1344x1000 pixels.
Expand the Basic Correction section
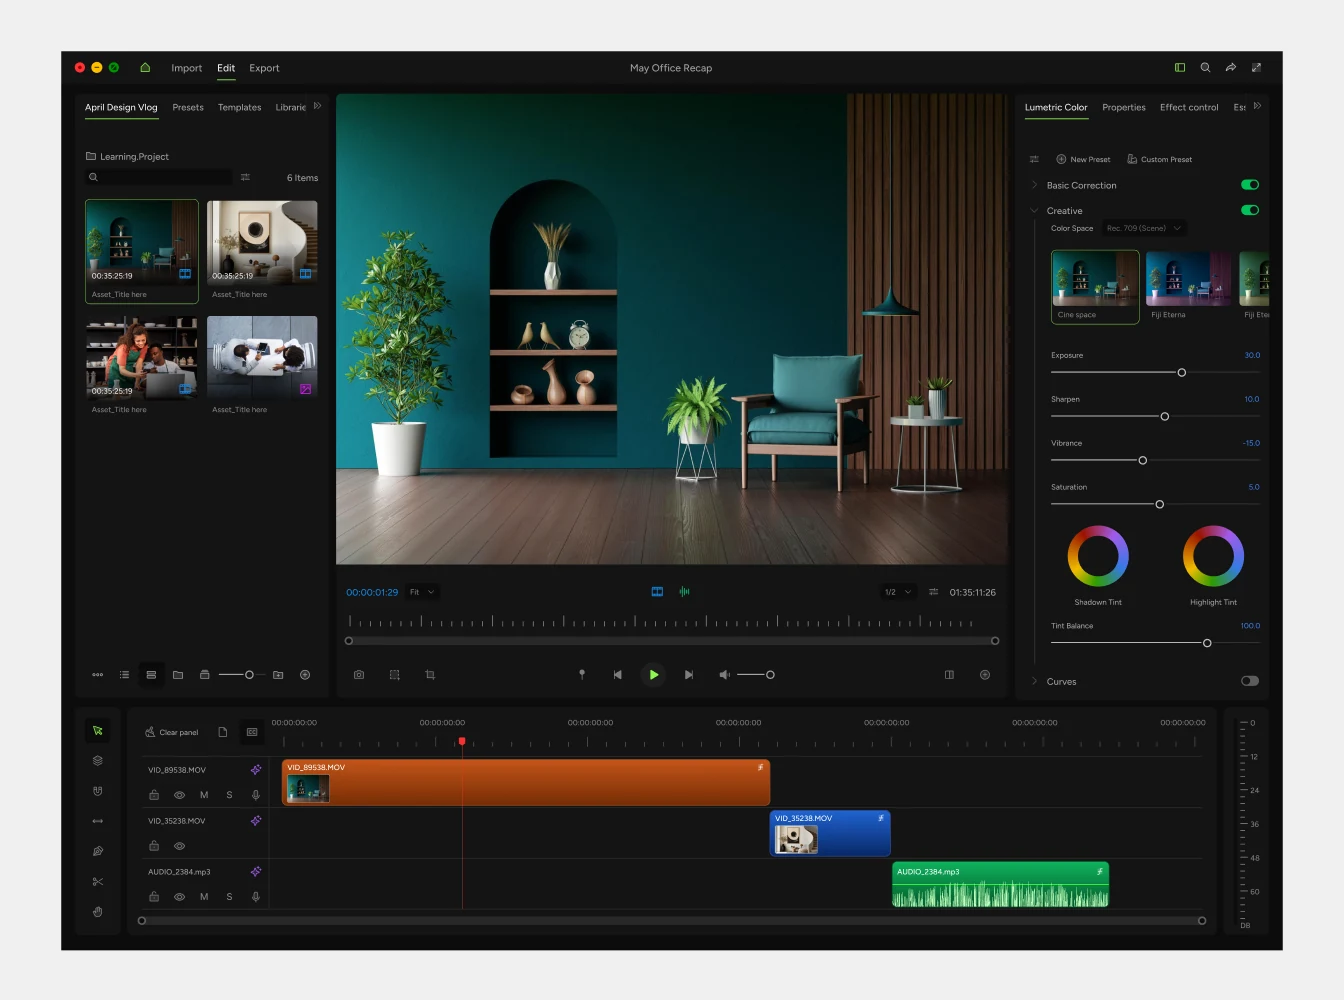coord(1034,185)
